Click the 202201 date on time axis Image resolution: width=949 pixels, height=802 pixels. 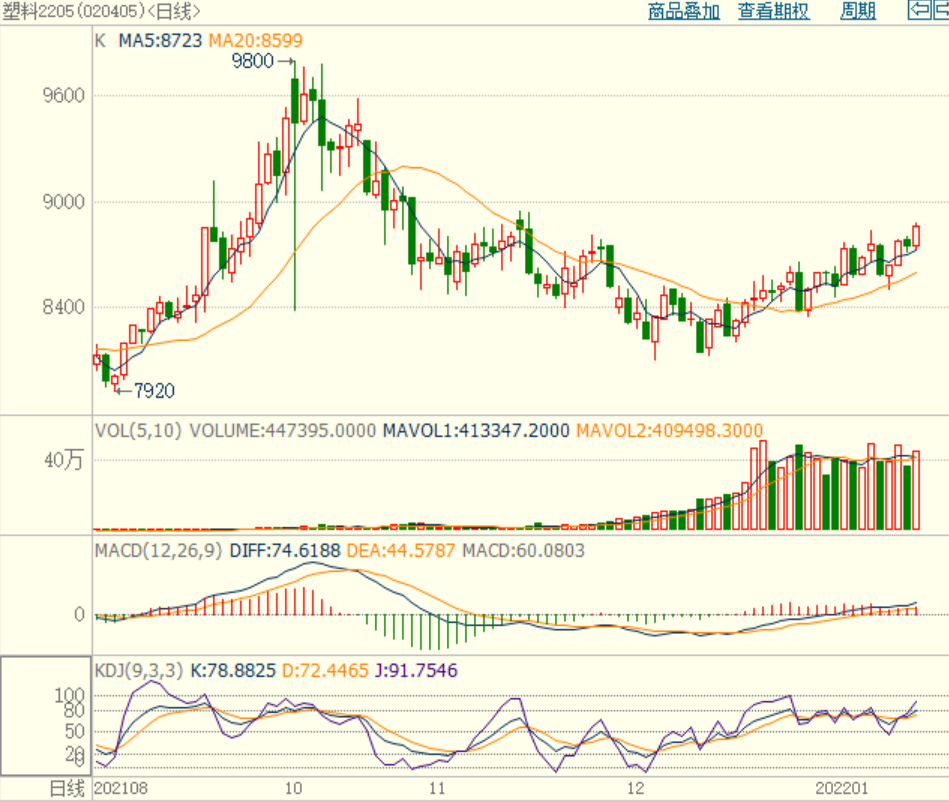[841, 790]
